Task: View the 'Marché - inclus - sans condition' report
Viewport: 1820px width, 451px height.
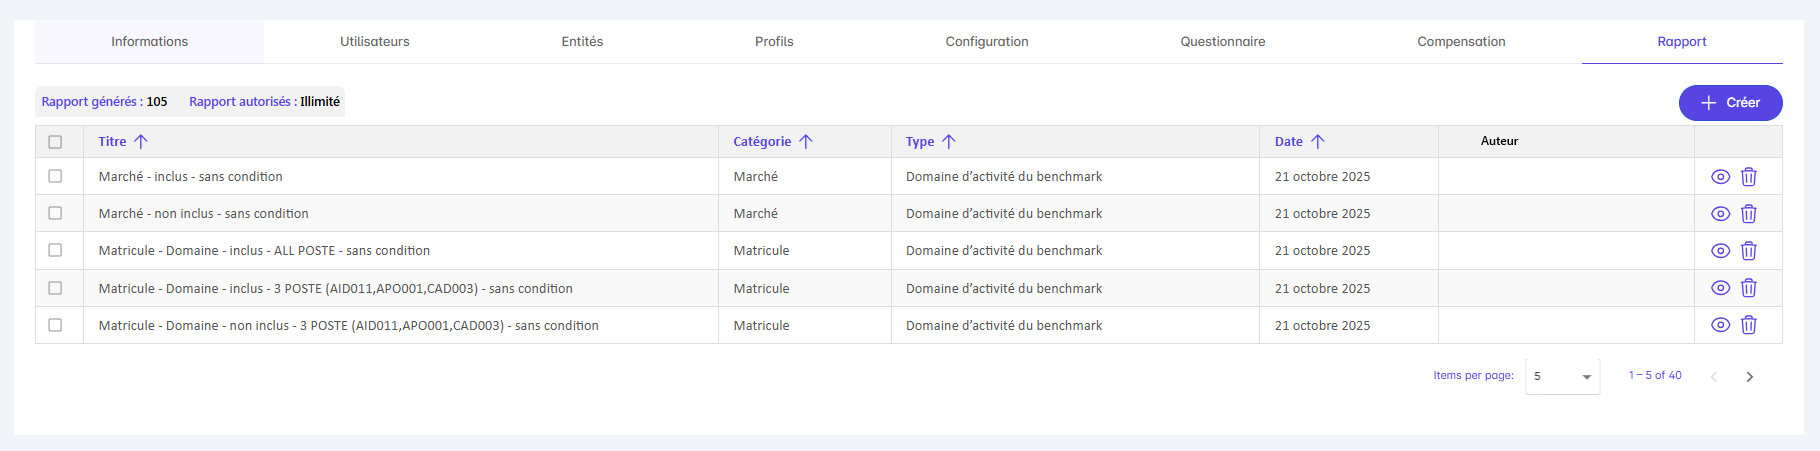Action: (1720, 177)
